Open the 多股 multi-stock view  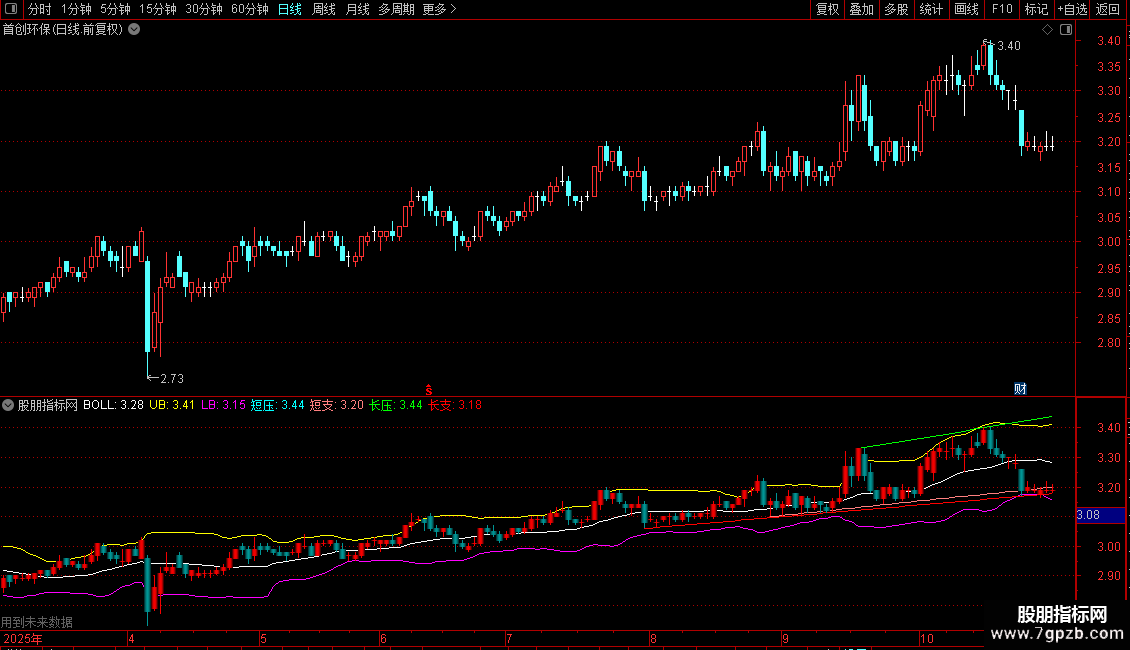pos(896,9)
